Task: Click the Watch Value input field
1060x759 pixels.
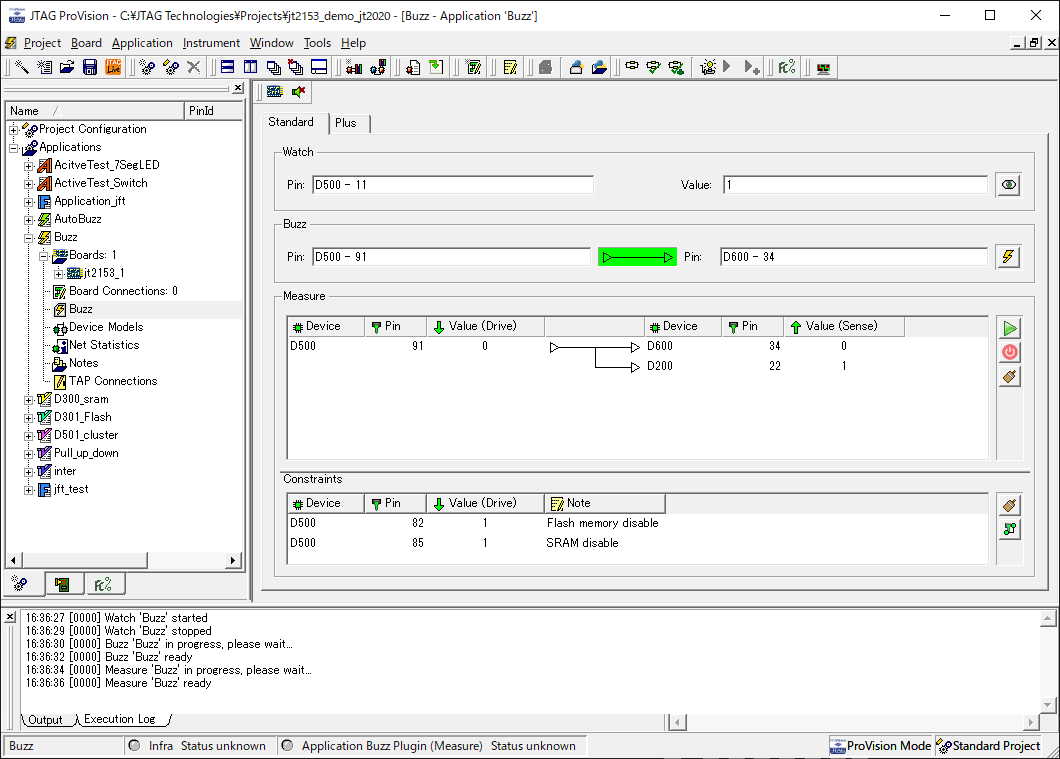Action: (855, 185)
